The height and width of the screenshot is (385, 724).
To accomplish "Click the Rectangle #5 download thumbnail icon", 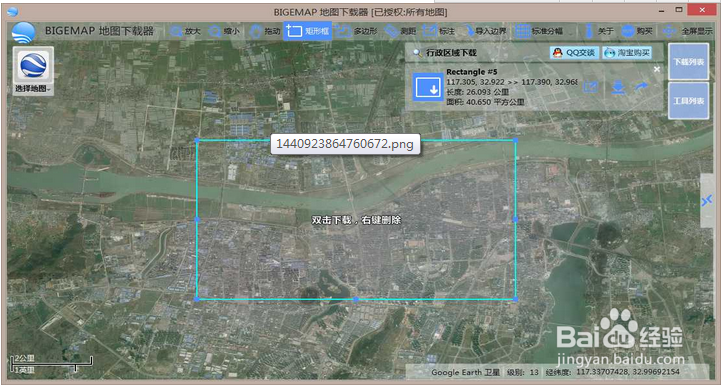I will click(x=428, y=87).
